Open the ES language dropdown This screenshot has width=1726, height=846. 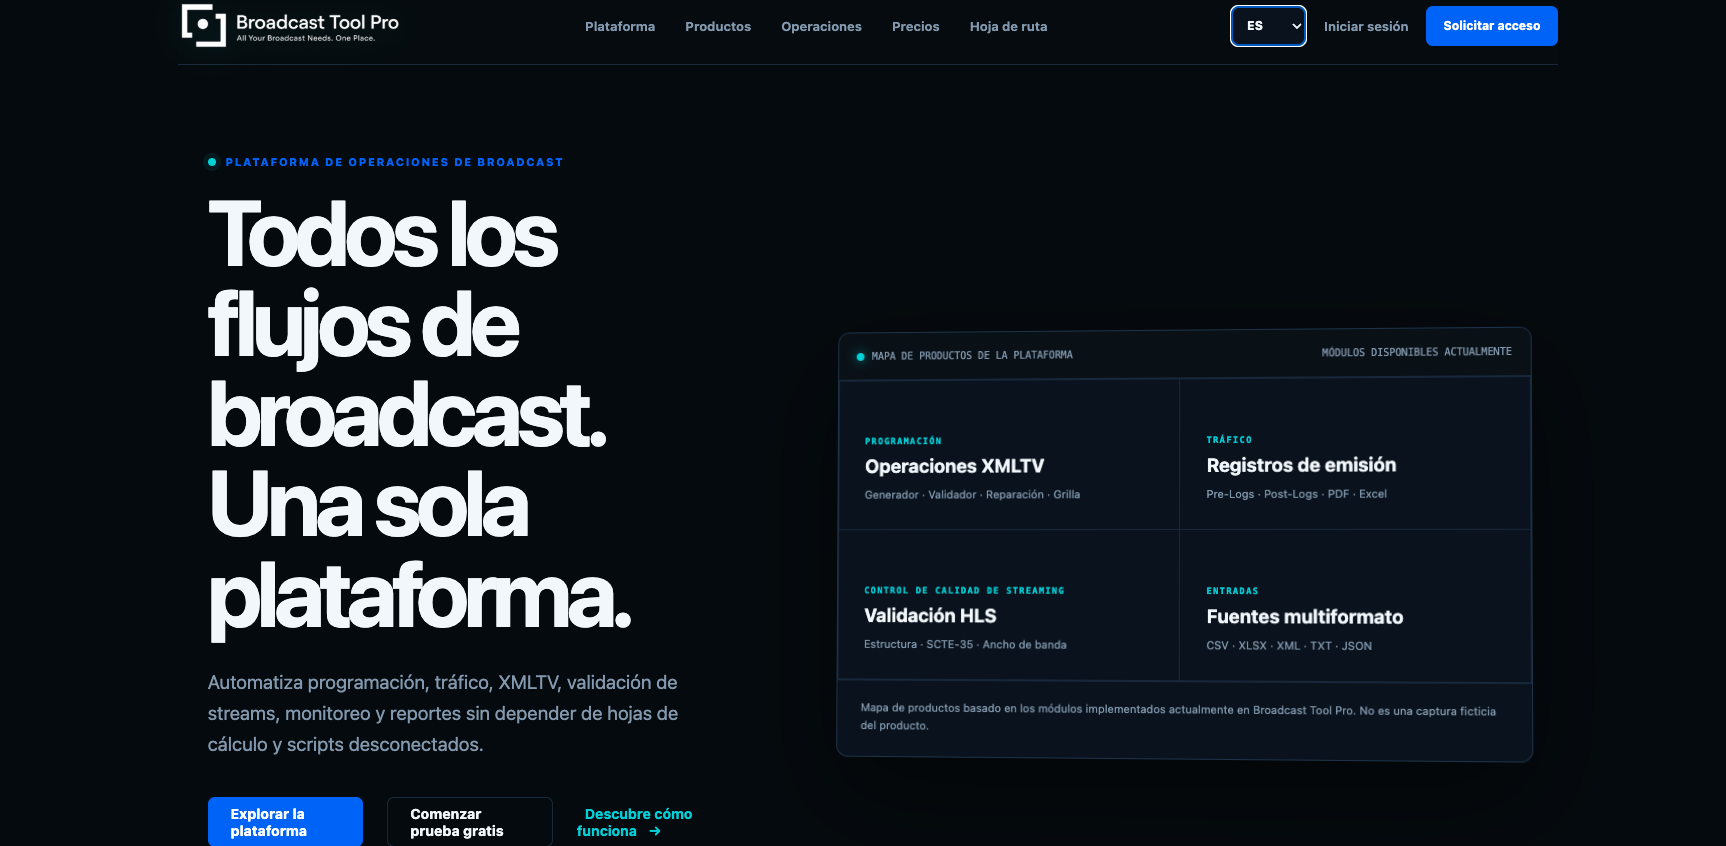(x=1268, y=26)
